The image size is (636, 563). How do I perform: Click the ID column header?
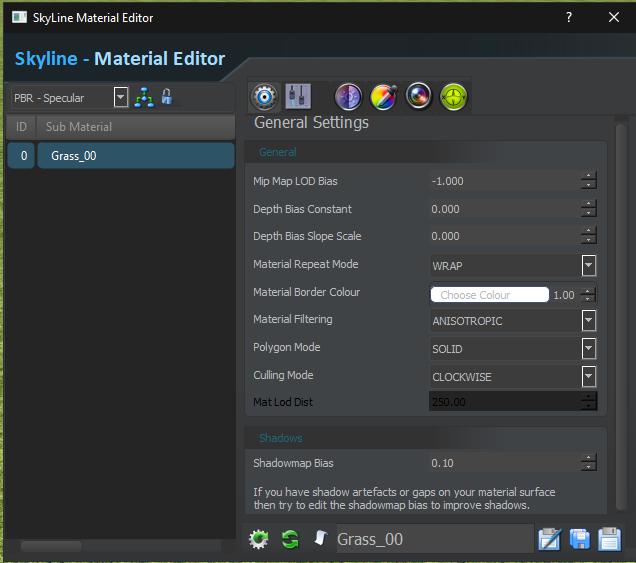tap(21, 127)
